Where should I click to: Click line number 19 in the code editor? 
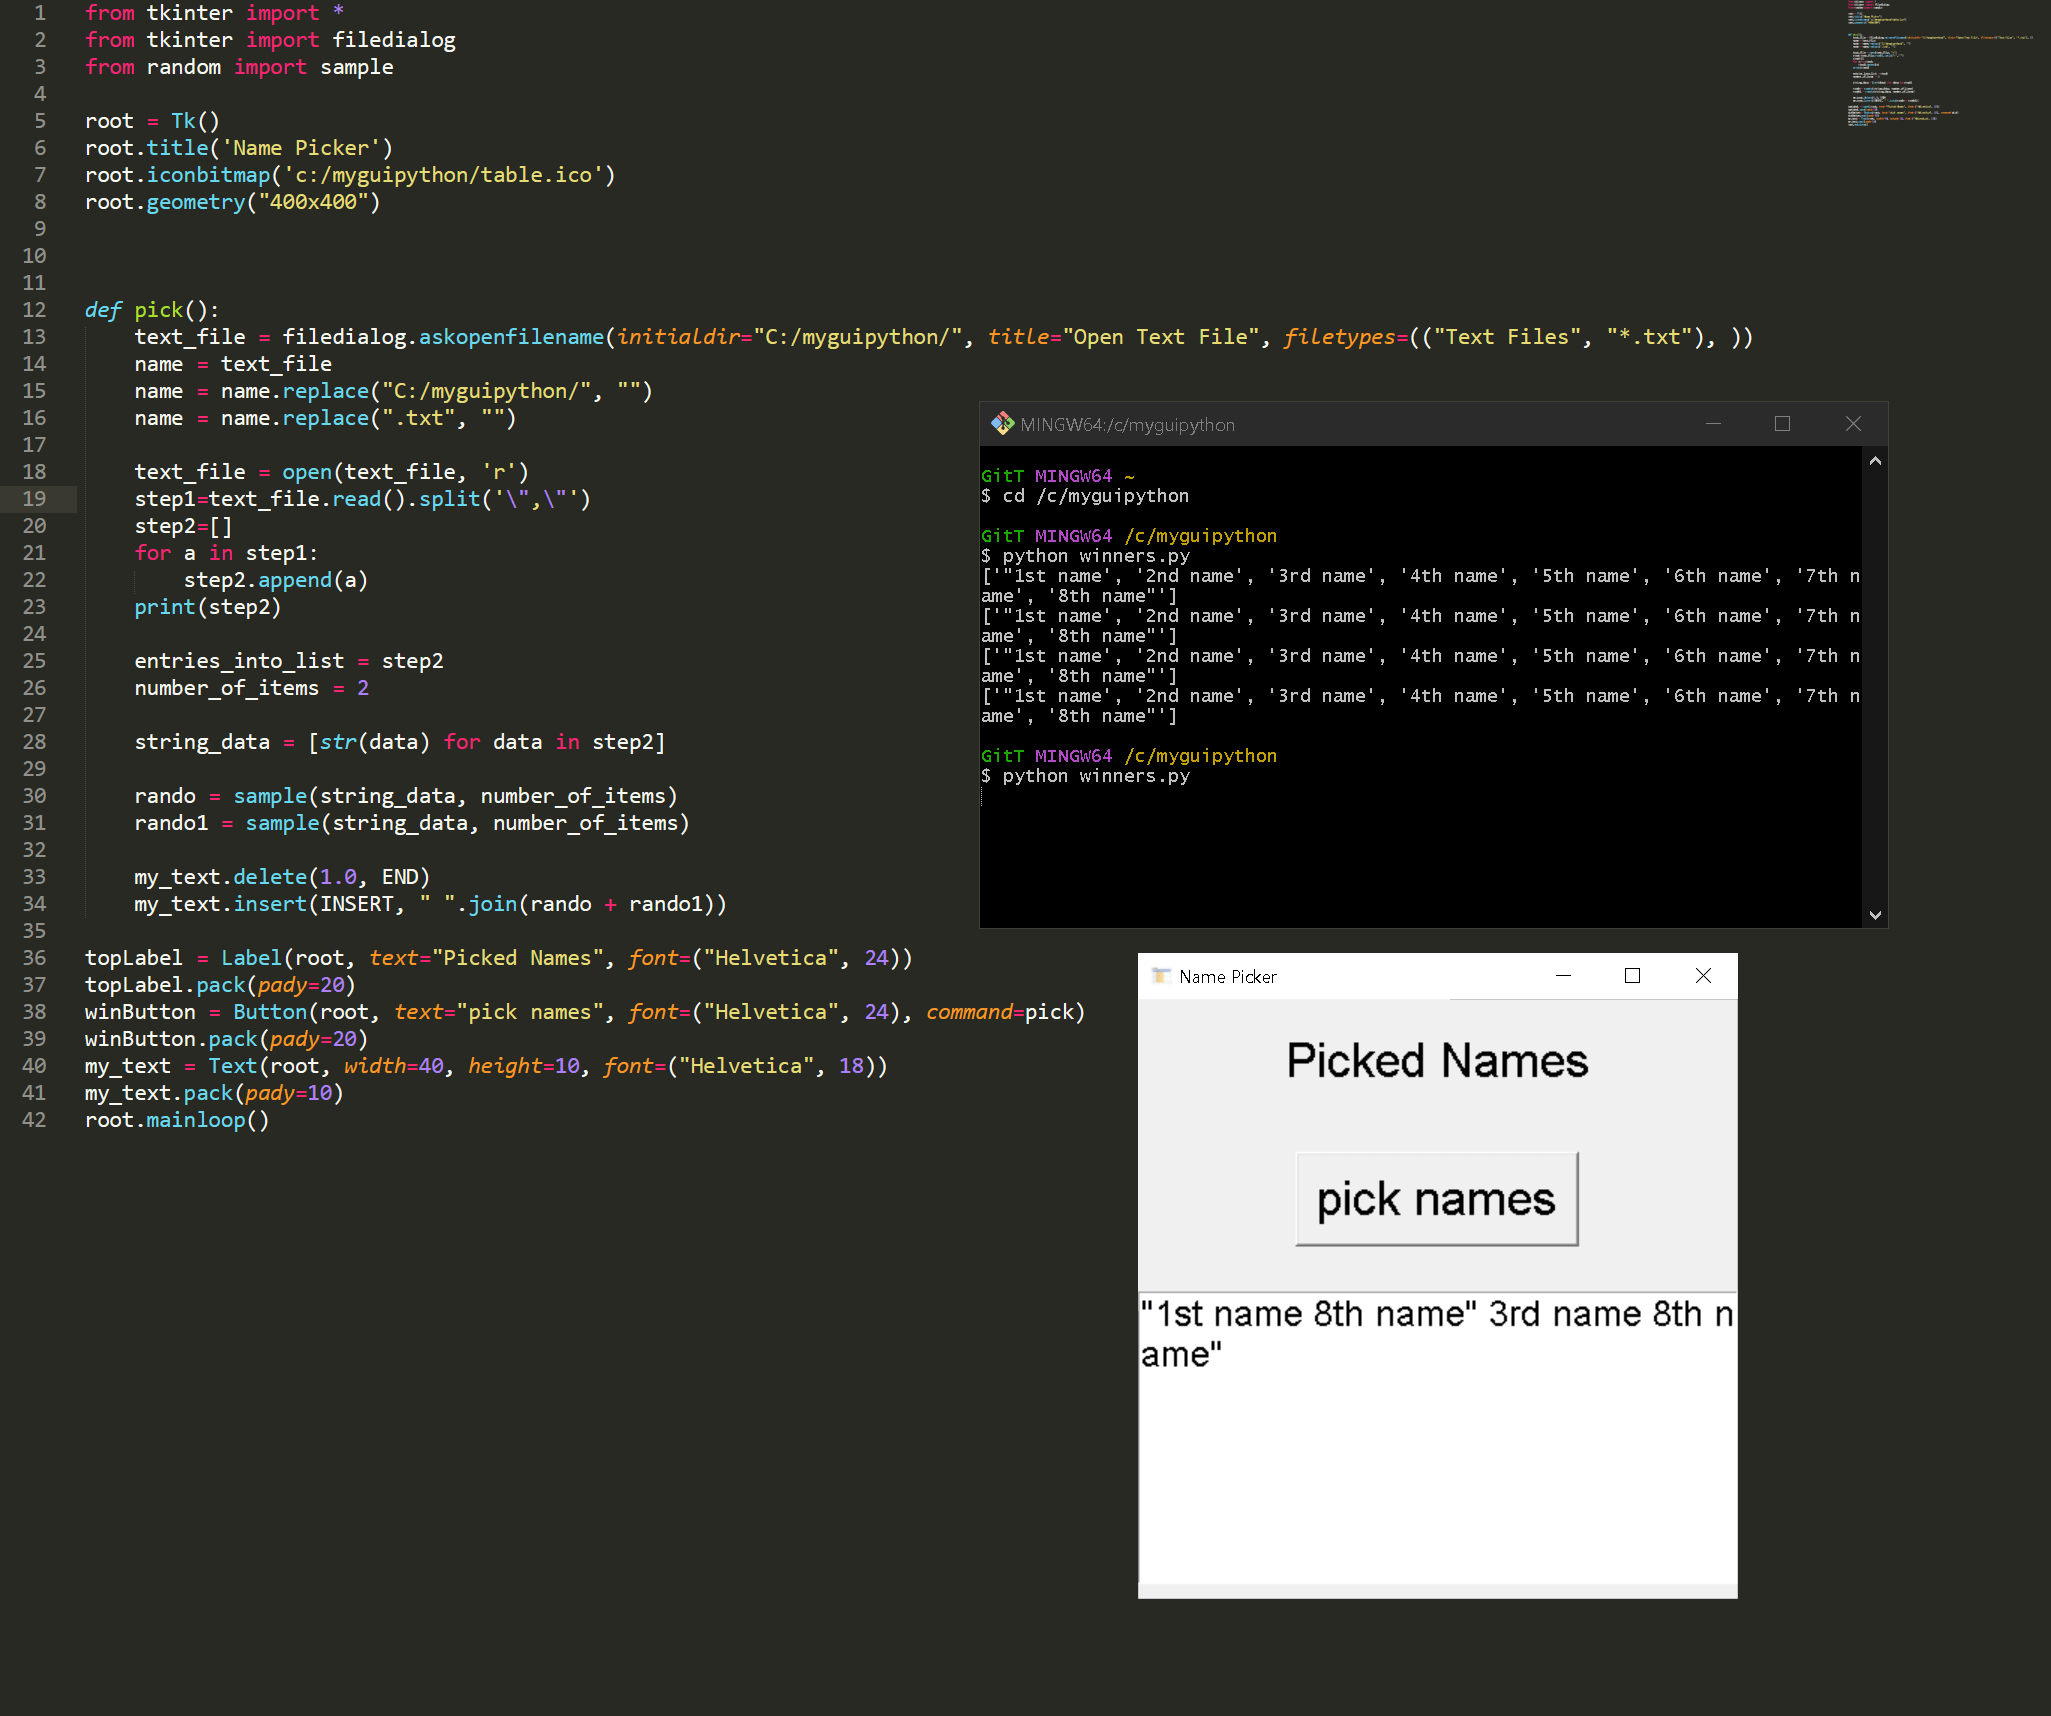tap(35, 498)
